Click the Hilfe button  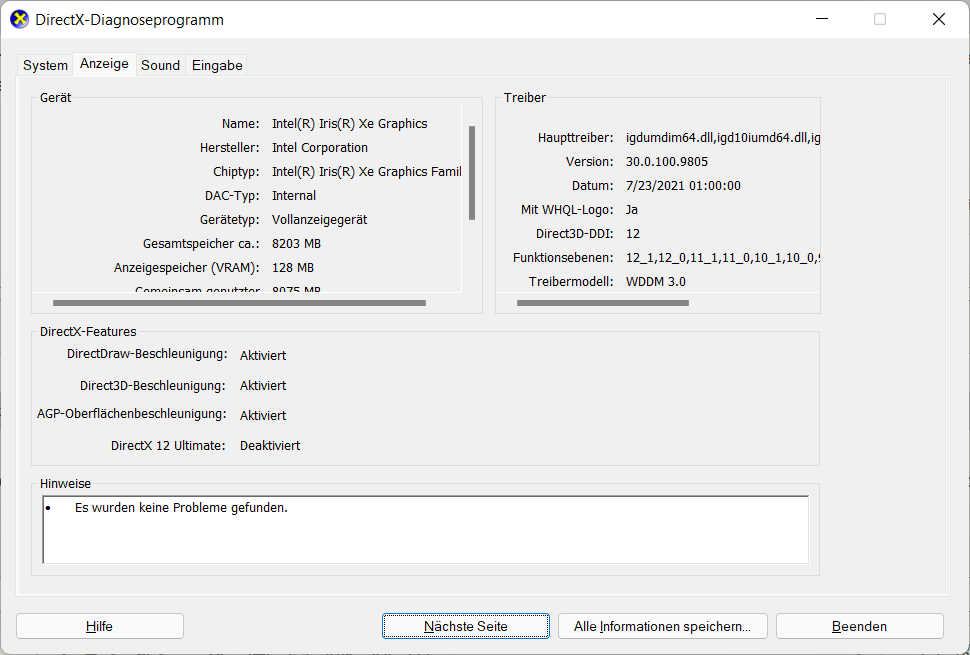100,626
